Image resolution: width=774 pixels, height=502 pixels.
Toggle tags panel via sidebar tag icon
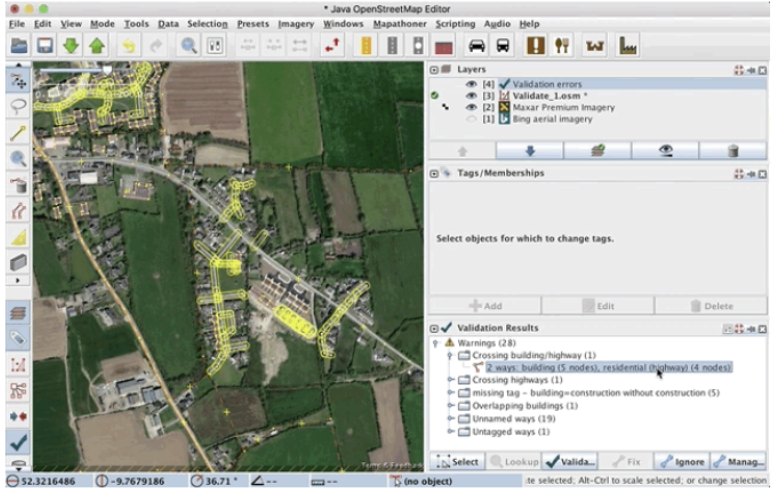point(18,339)
